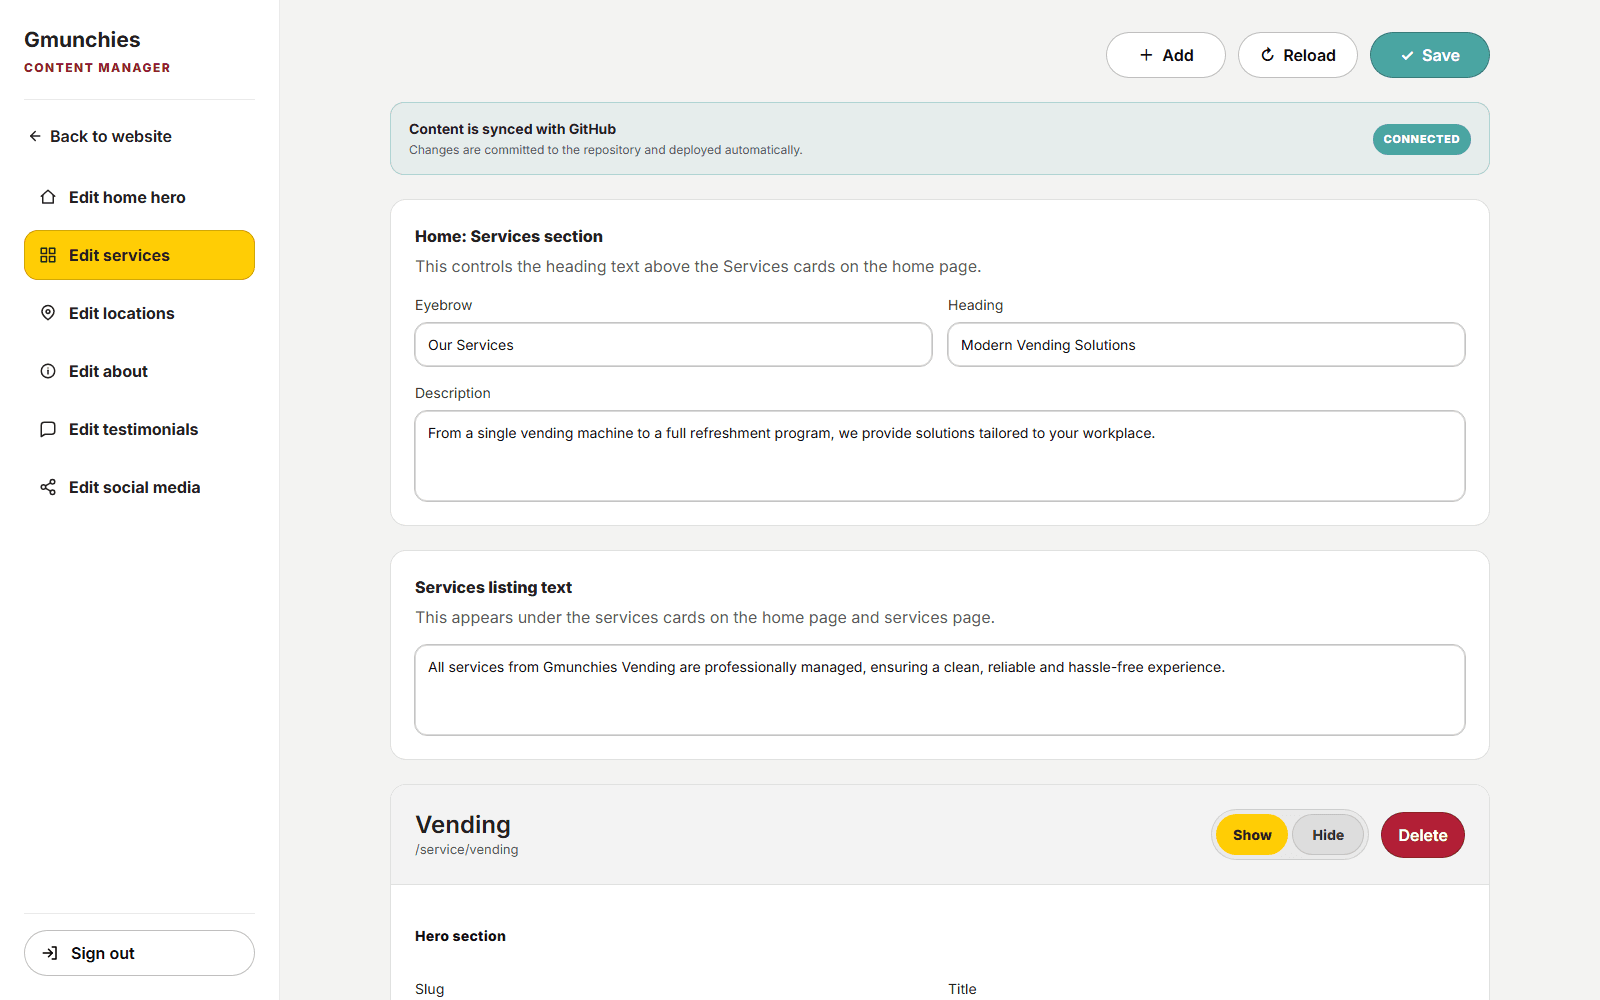The width and height of the screenshot is (1600, 1000).
Task: Click the info circle icon for Edit about
Action: pos(48,371)
